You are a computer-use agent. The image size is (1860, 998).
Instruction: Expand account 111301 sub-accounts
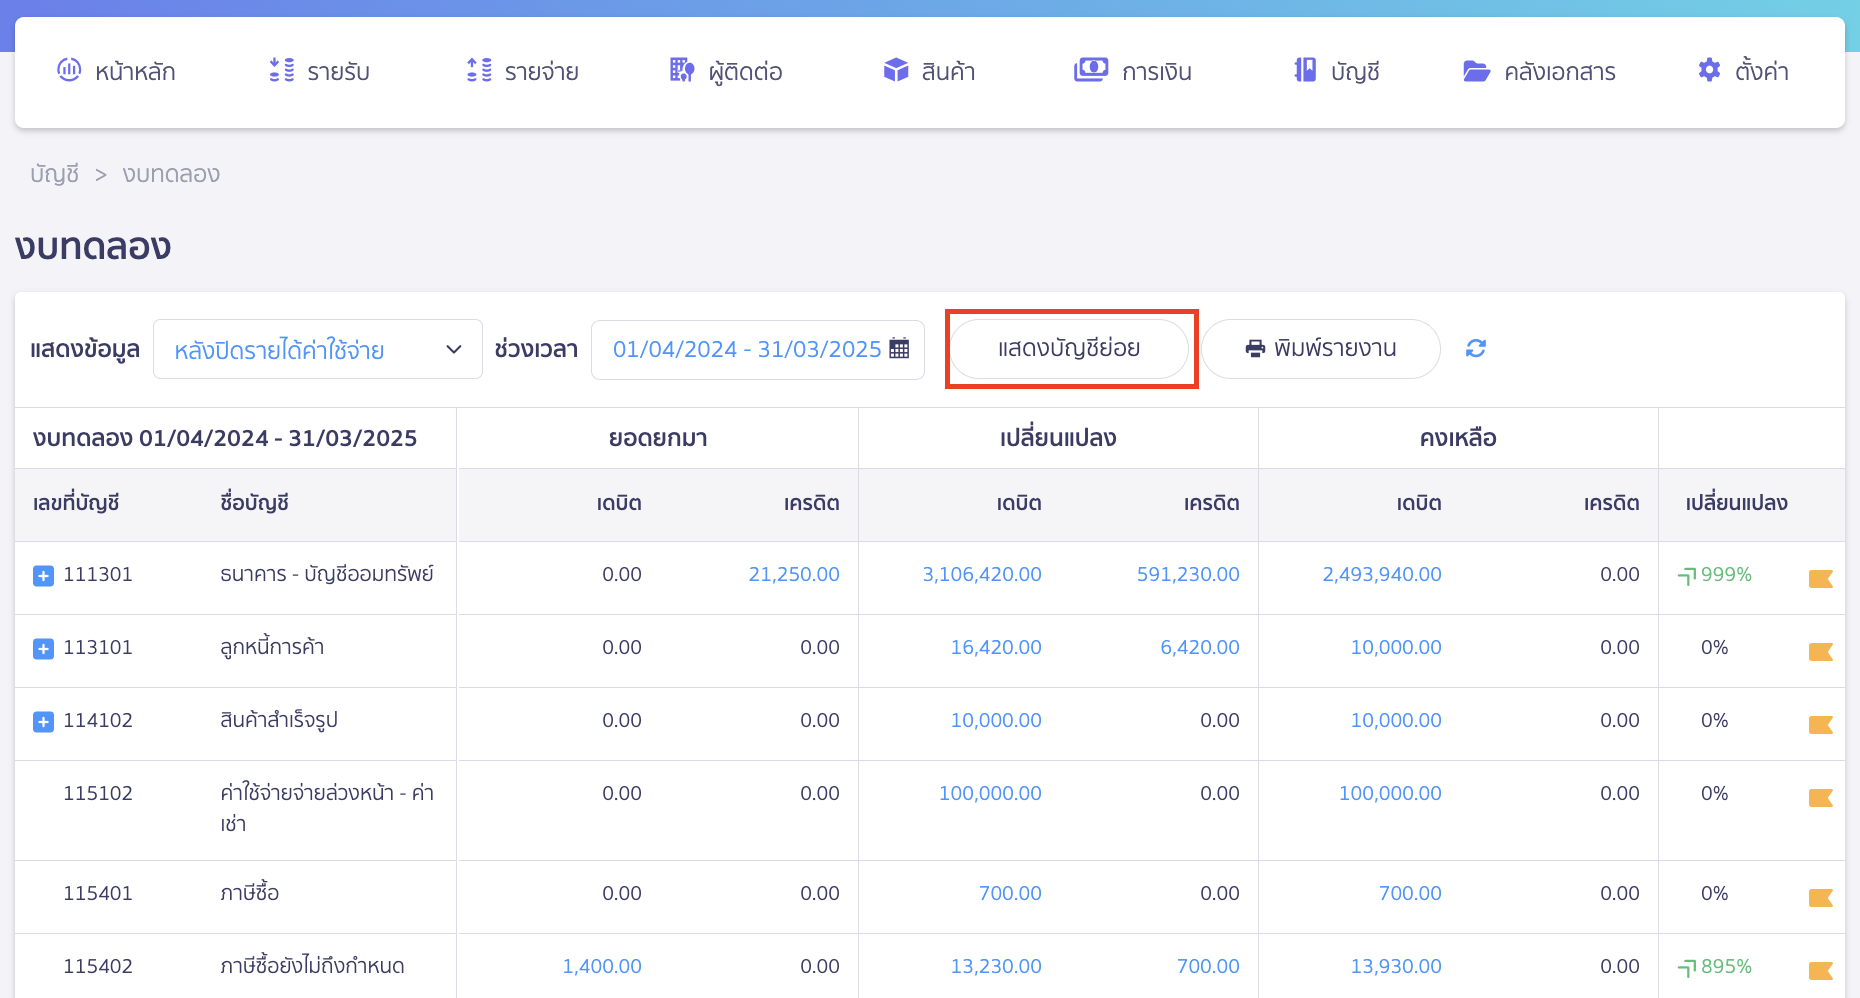coord(43,576)
